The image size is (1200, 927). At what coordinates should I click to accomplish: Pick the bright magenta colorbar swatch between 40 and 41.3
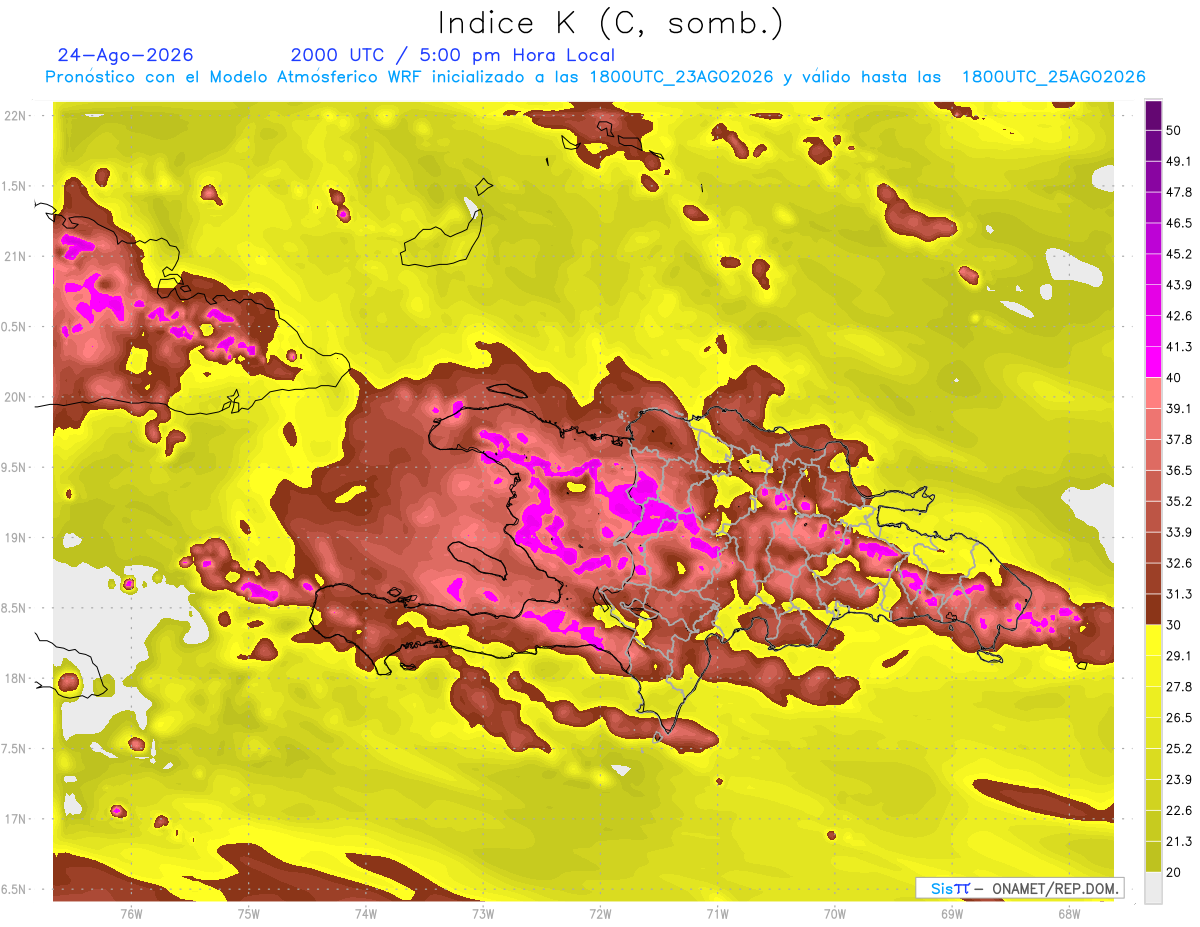coord(1153,362)
